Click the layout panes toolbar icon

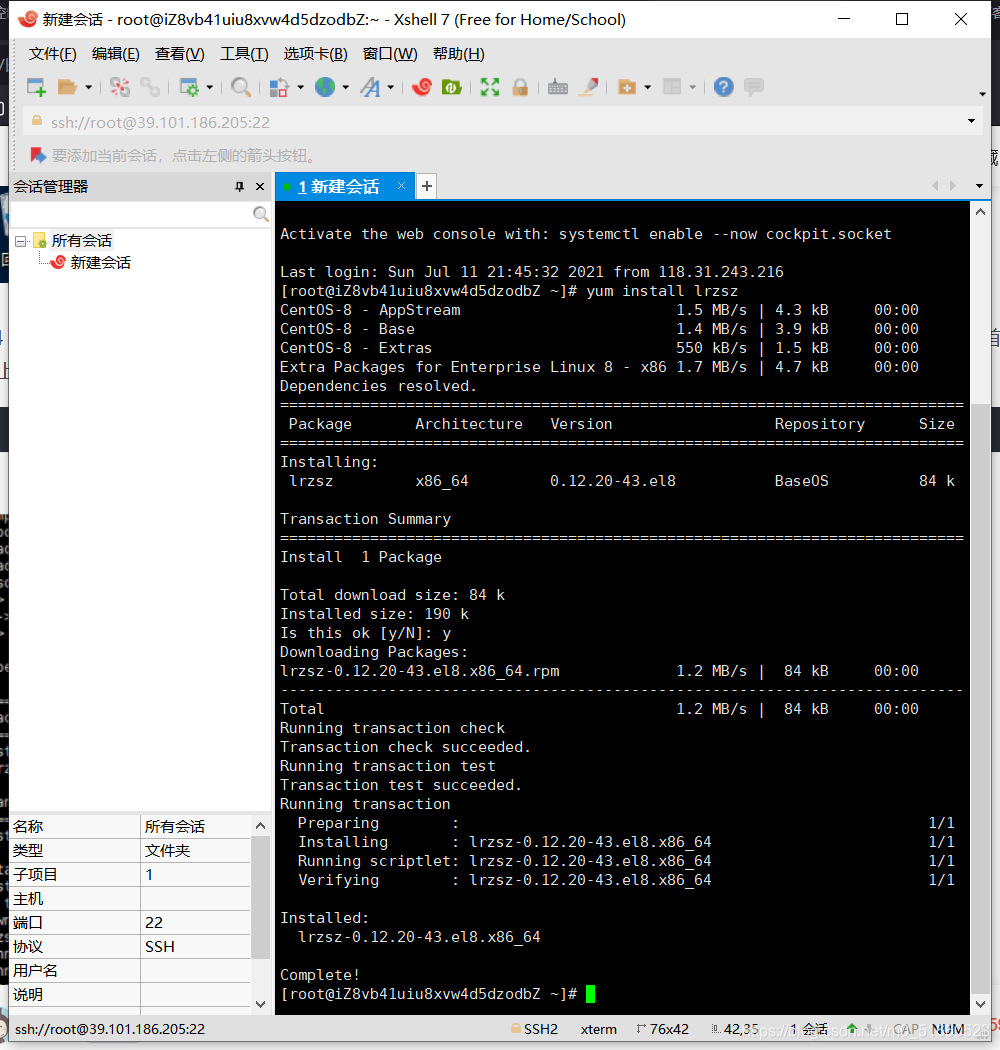(672, 87)
